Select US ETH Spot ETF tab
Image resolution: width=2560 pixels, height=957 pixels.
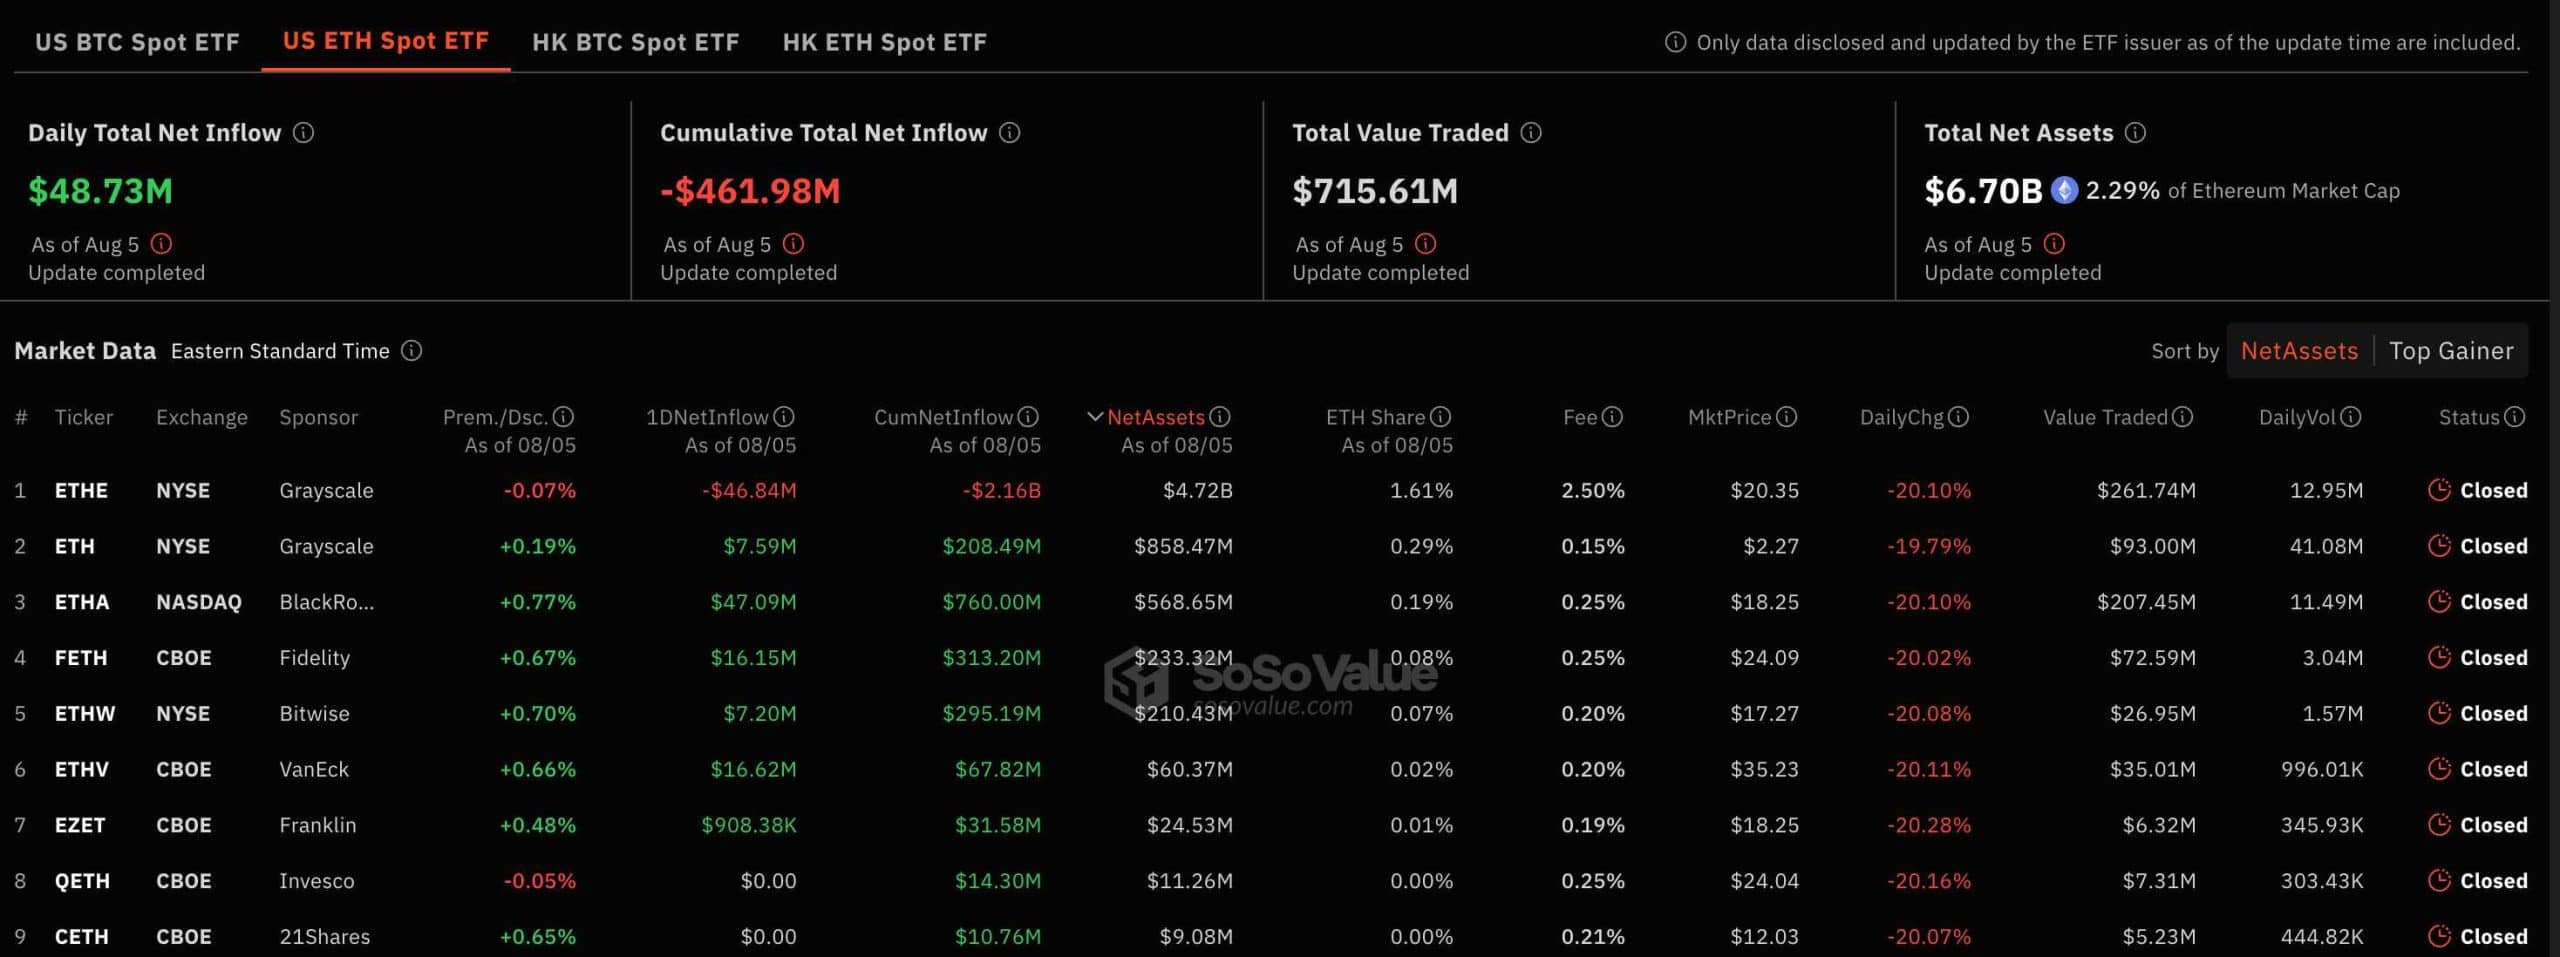pos(386,41)
